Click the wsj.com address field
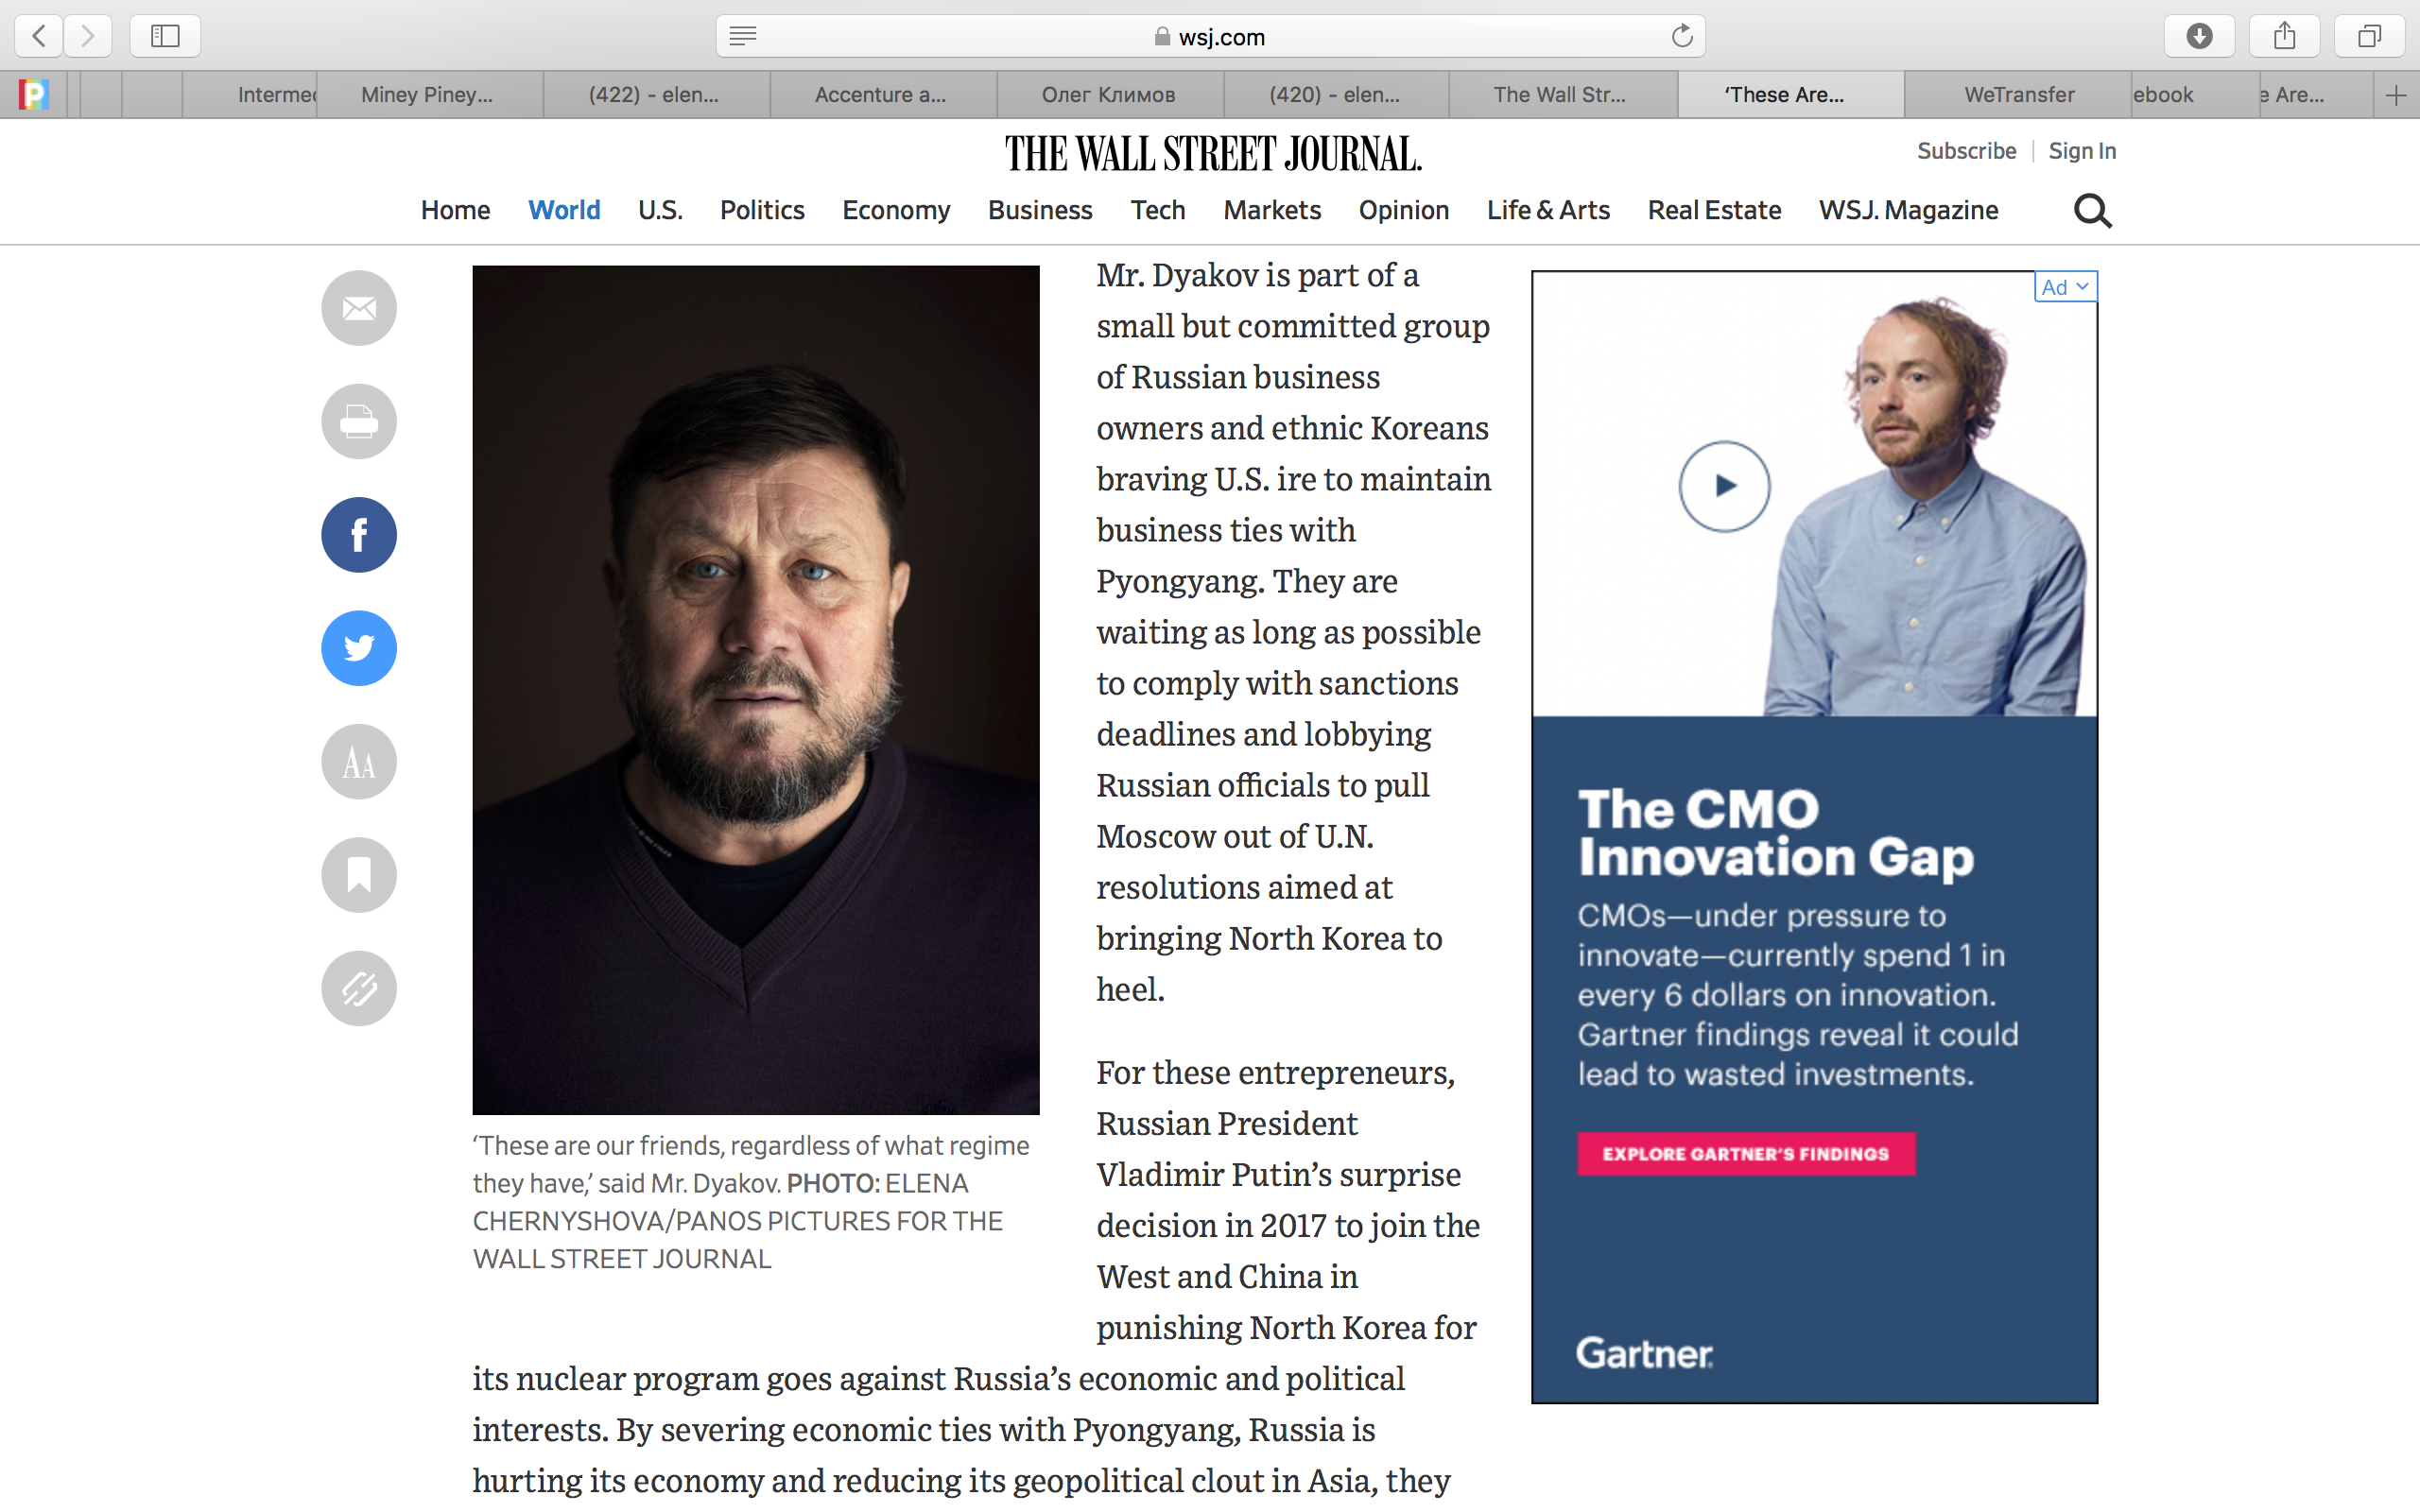The height and width of the screenshot is (1512, 2420). click(1210, 37)
